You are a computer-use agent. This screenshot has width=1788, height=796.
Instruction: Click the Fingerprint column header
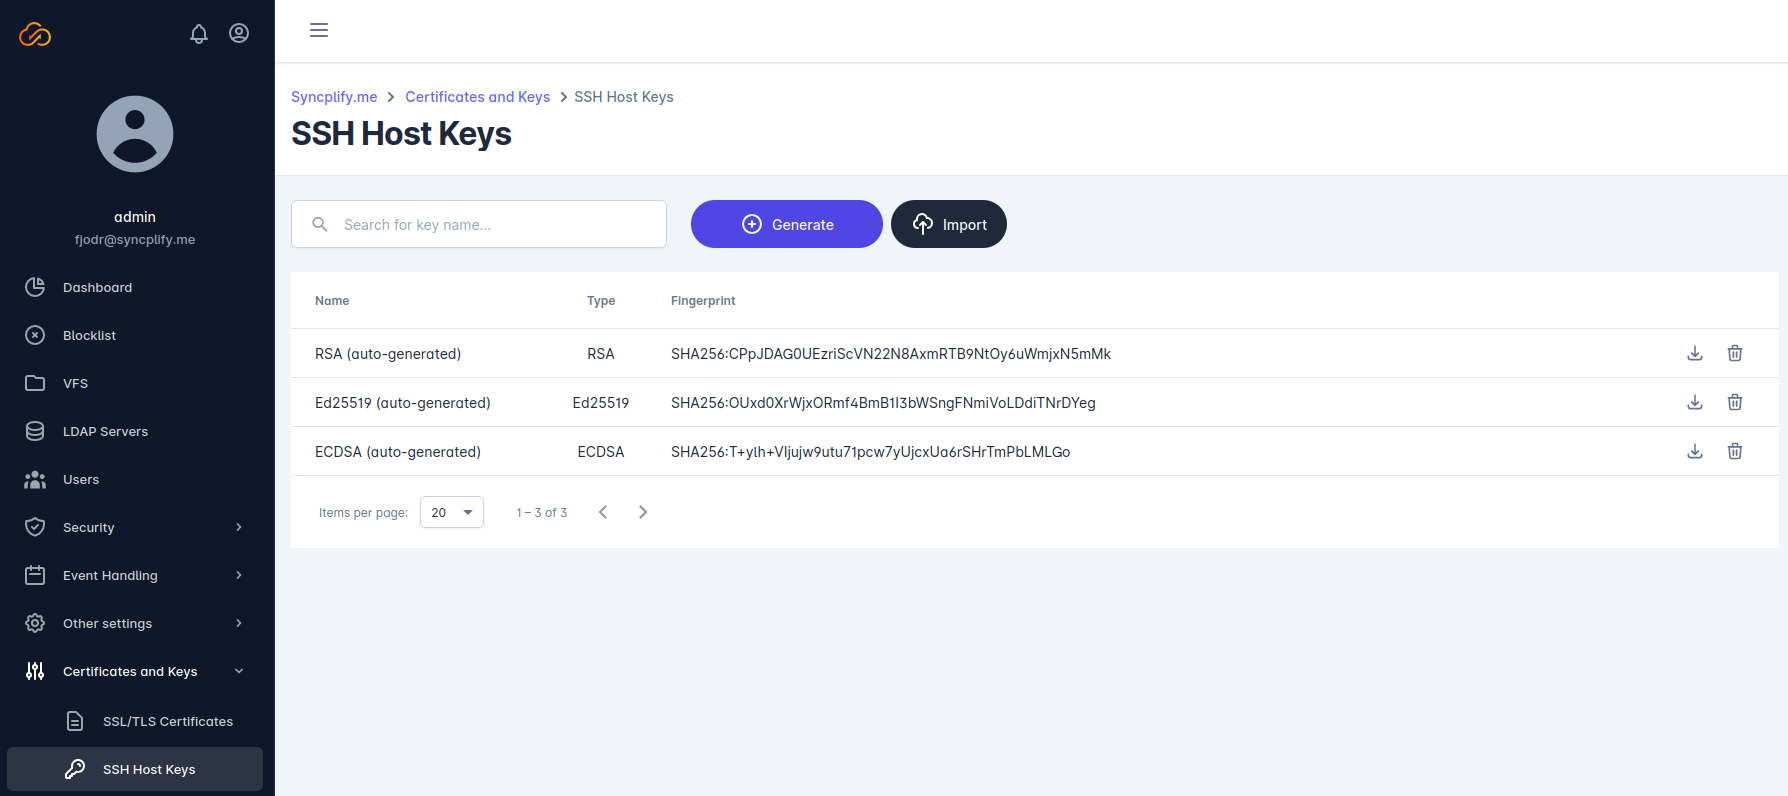(x=703, y=301)
